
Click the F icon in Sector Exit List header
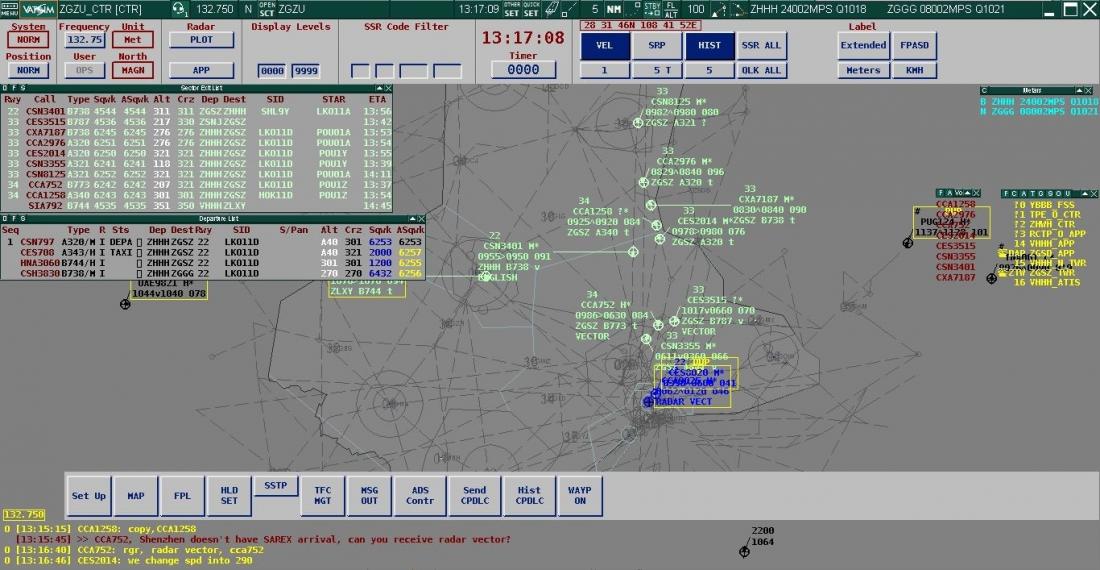tap(14, 88)
